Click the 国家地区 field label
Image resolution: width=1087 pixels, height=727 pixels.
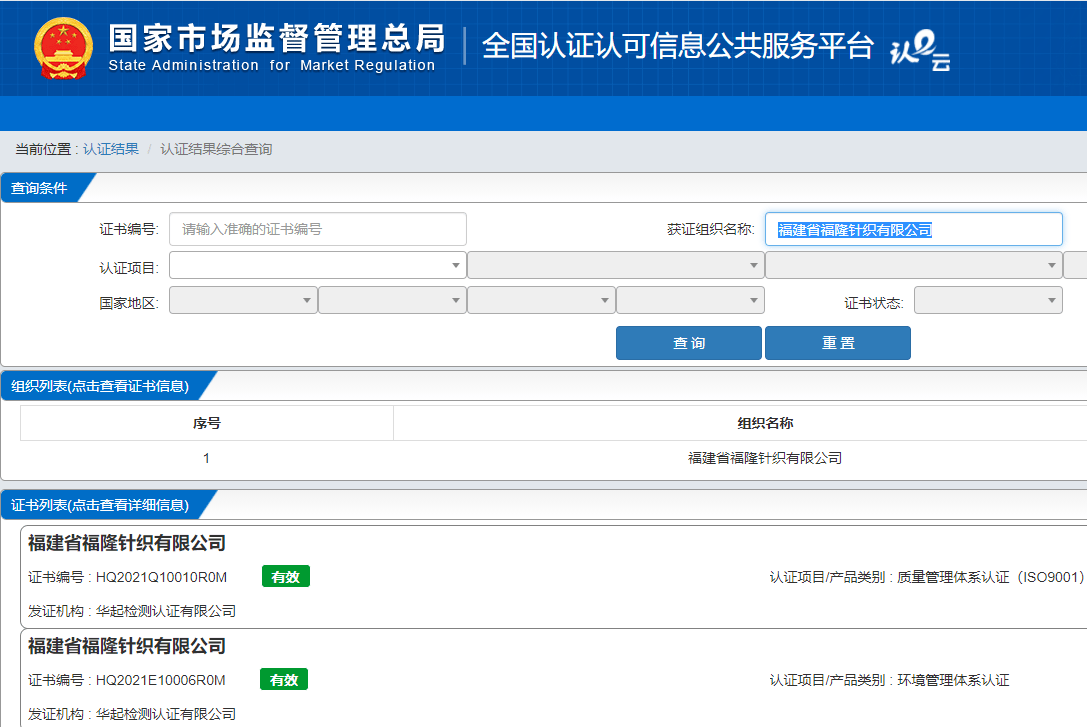[x=129, y=303]
